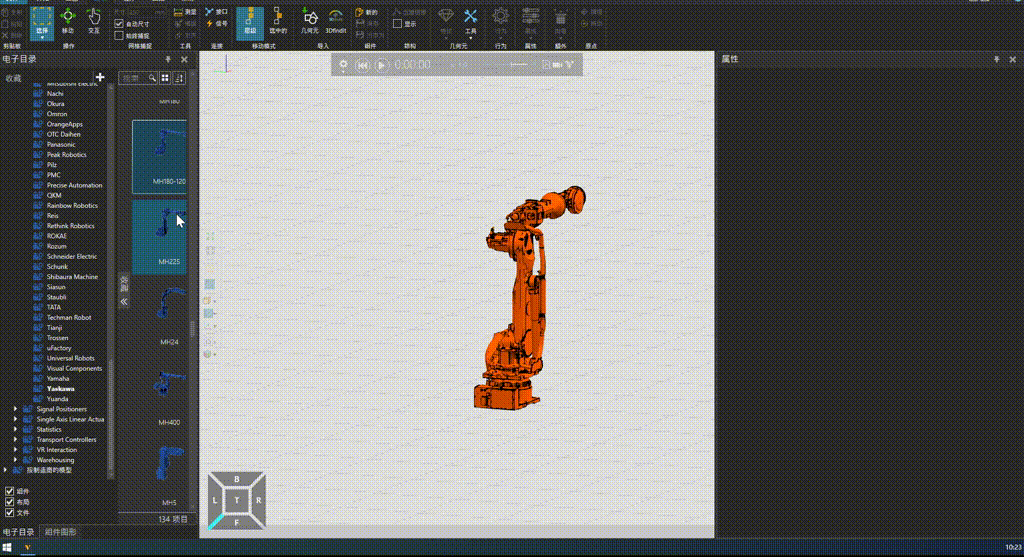Open the simulation settings gear
This screenshot has width=1024, height=557.
click(x=344, y=65)
